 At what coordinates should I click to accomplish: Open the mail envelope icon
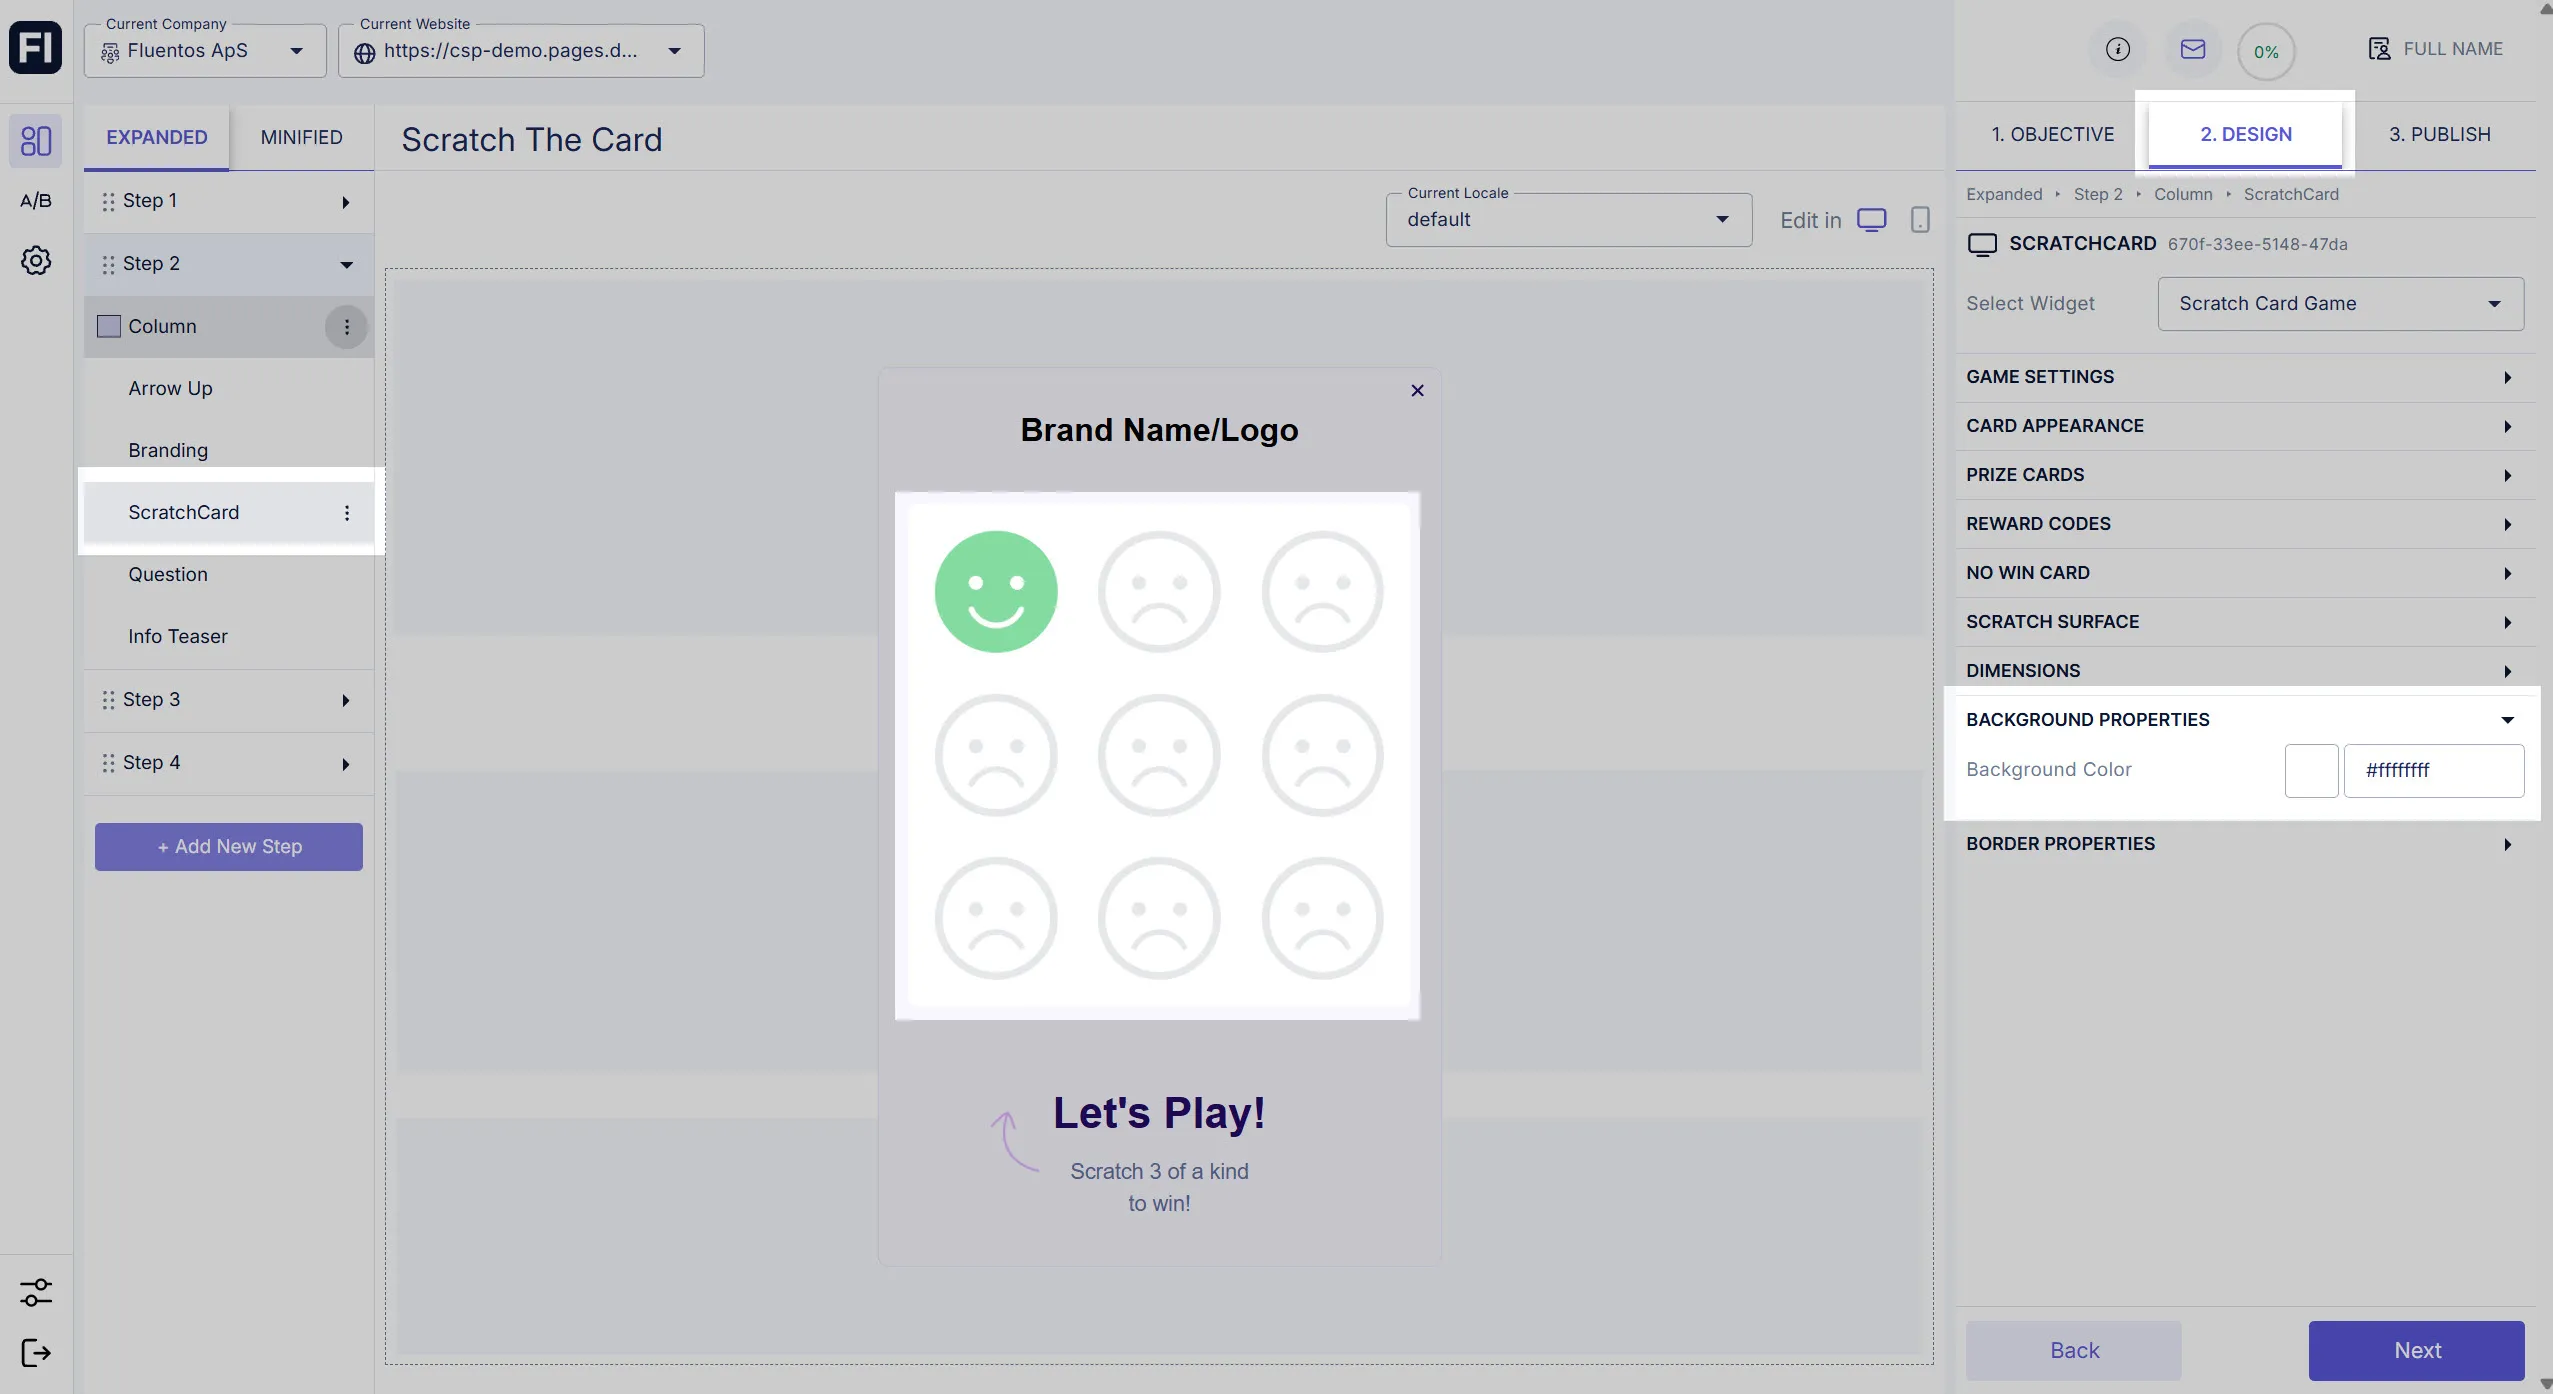(2193, 49)
